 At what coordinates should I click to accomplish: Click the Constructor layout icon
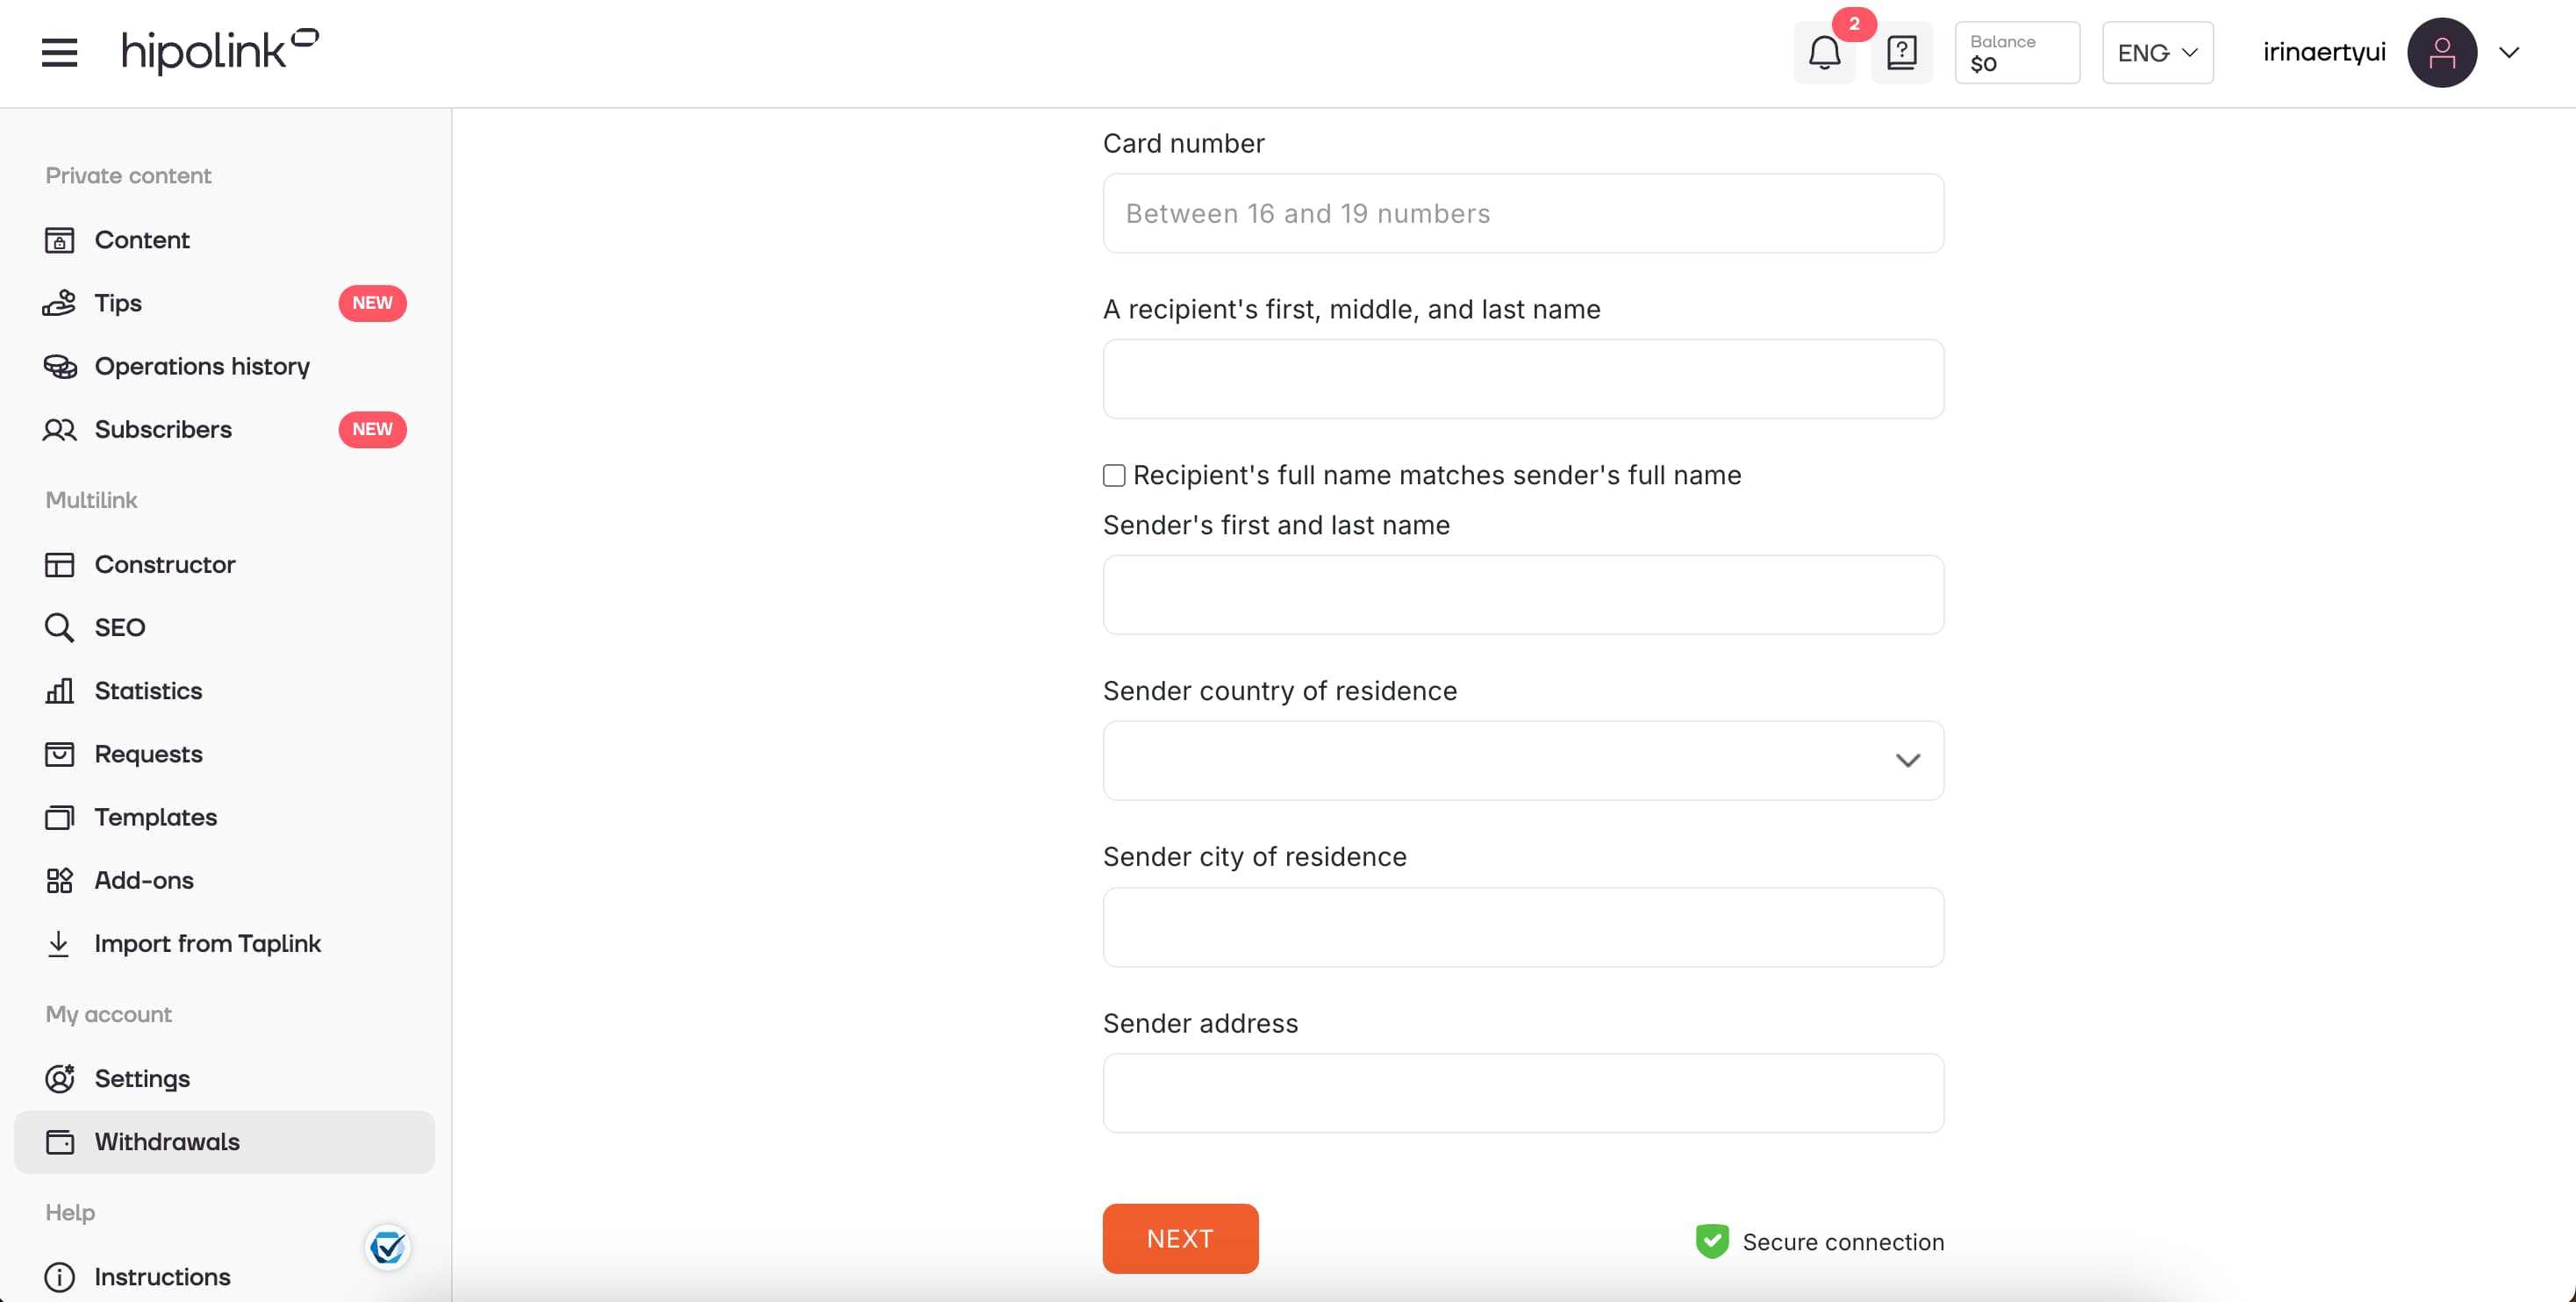pos(59,564)
